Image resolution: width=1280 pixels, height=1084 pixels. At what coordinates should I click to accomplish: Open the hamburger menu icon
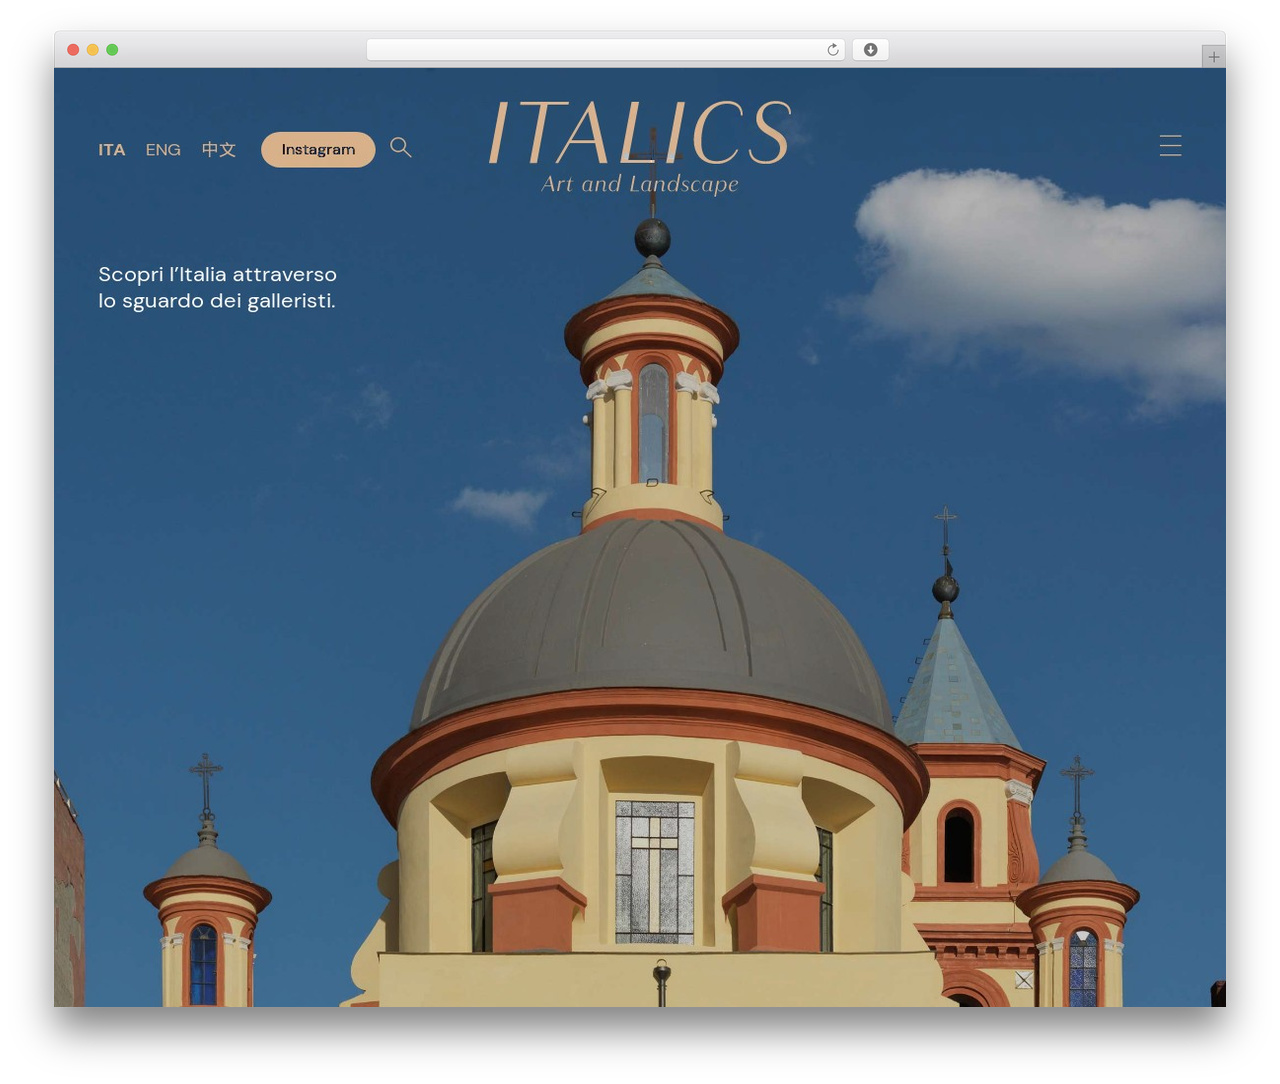(1170, 146)
